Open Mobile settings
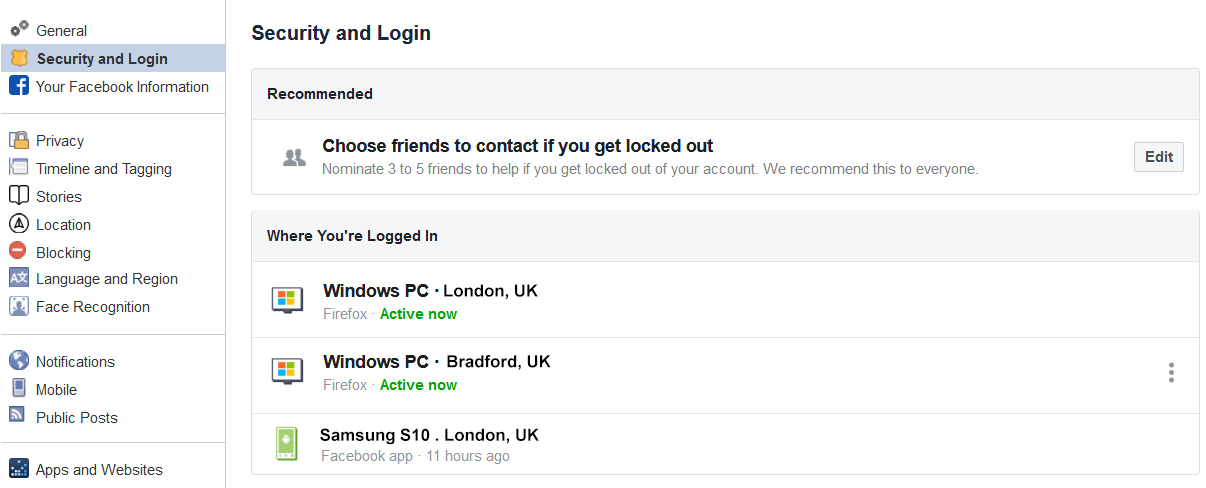The image size is (1206, 488). [56, 390]
